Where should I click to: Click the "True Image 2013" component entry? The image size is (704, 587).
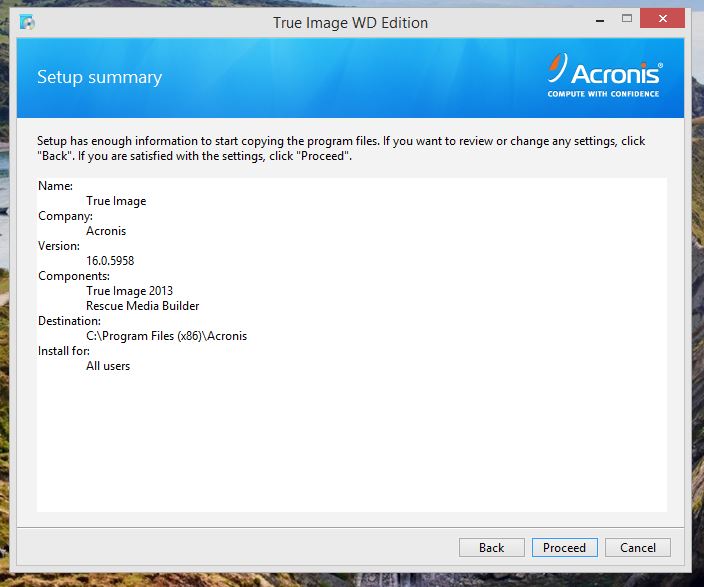point(129,291)
